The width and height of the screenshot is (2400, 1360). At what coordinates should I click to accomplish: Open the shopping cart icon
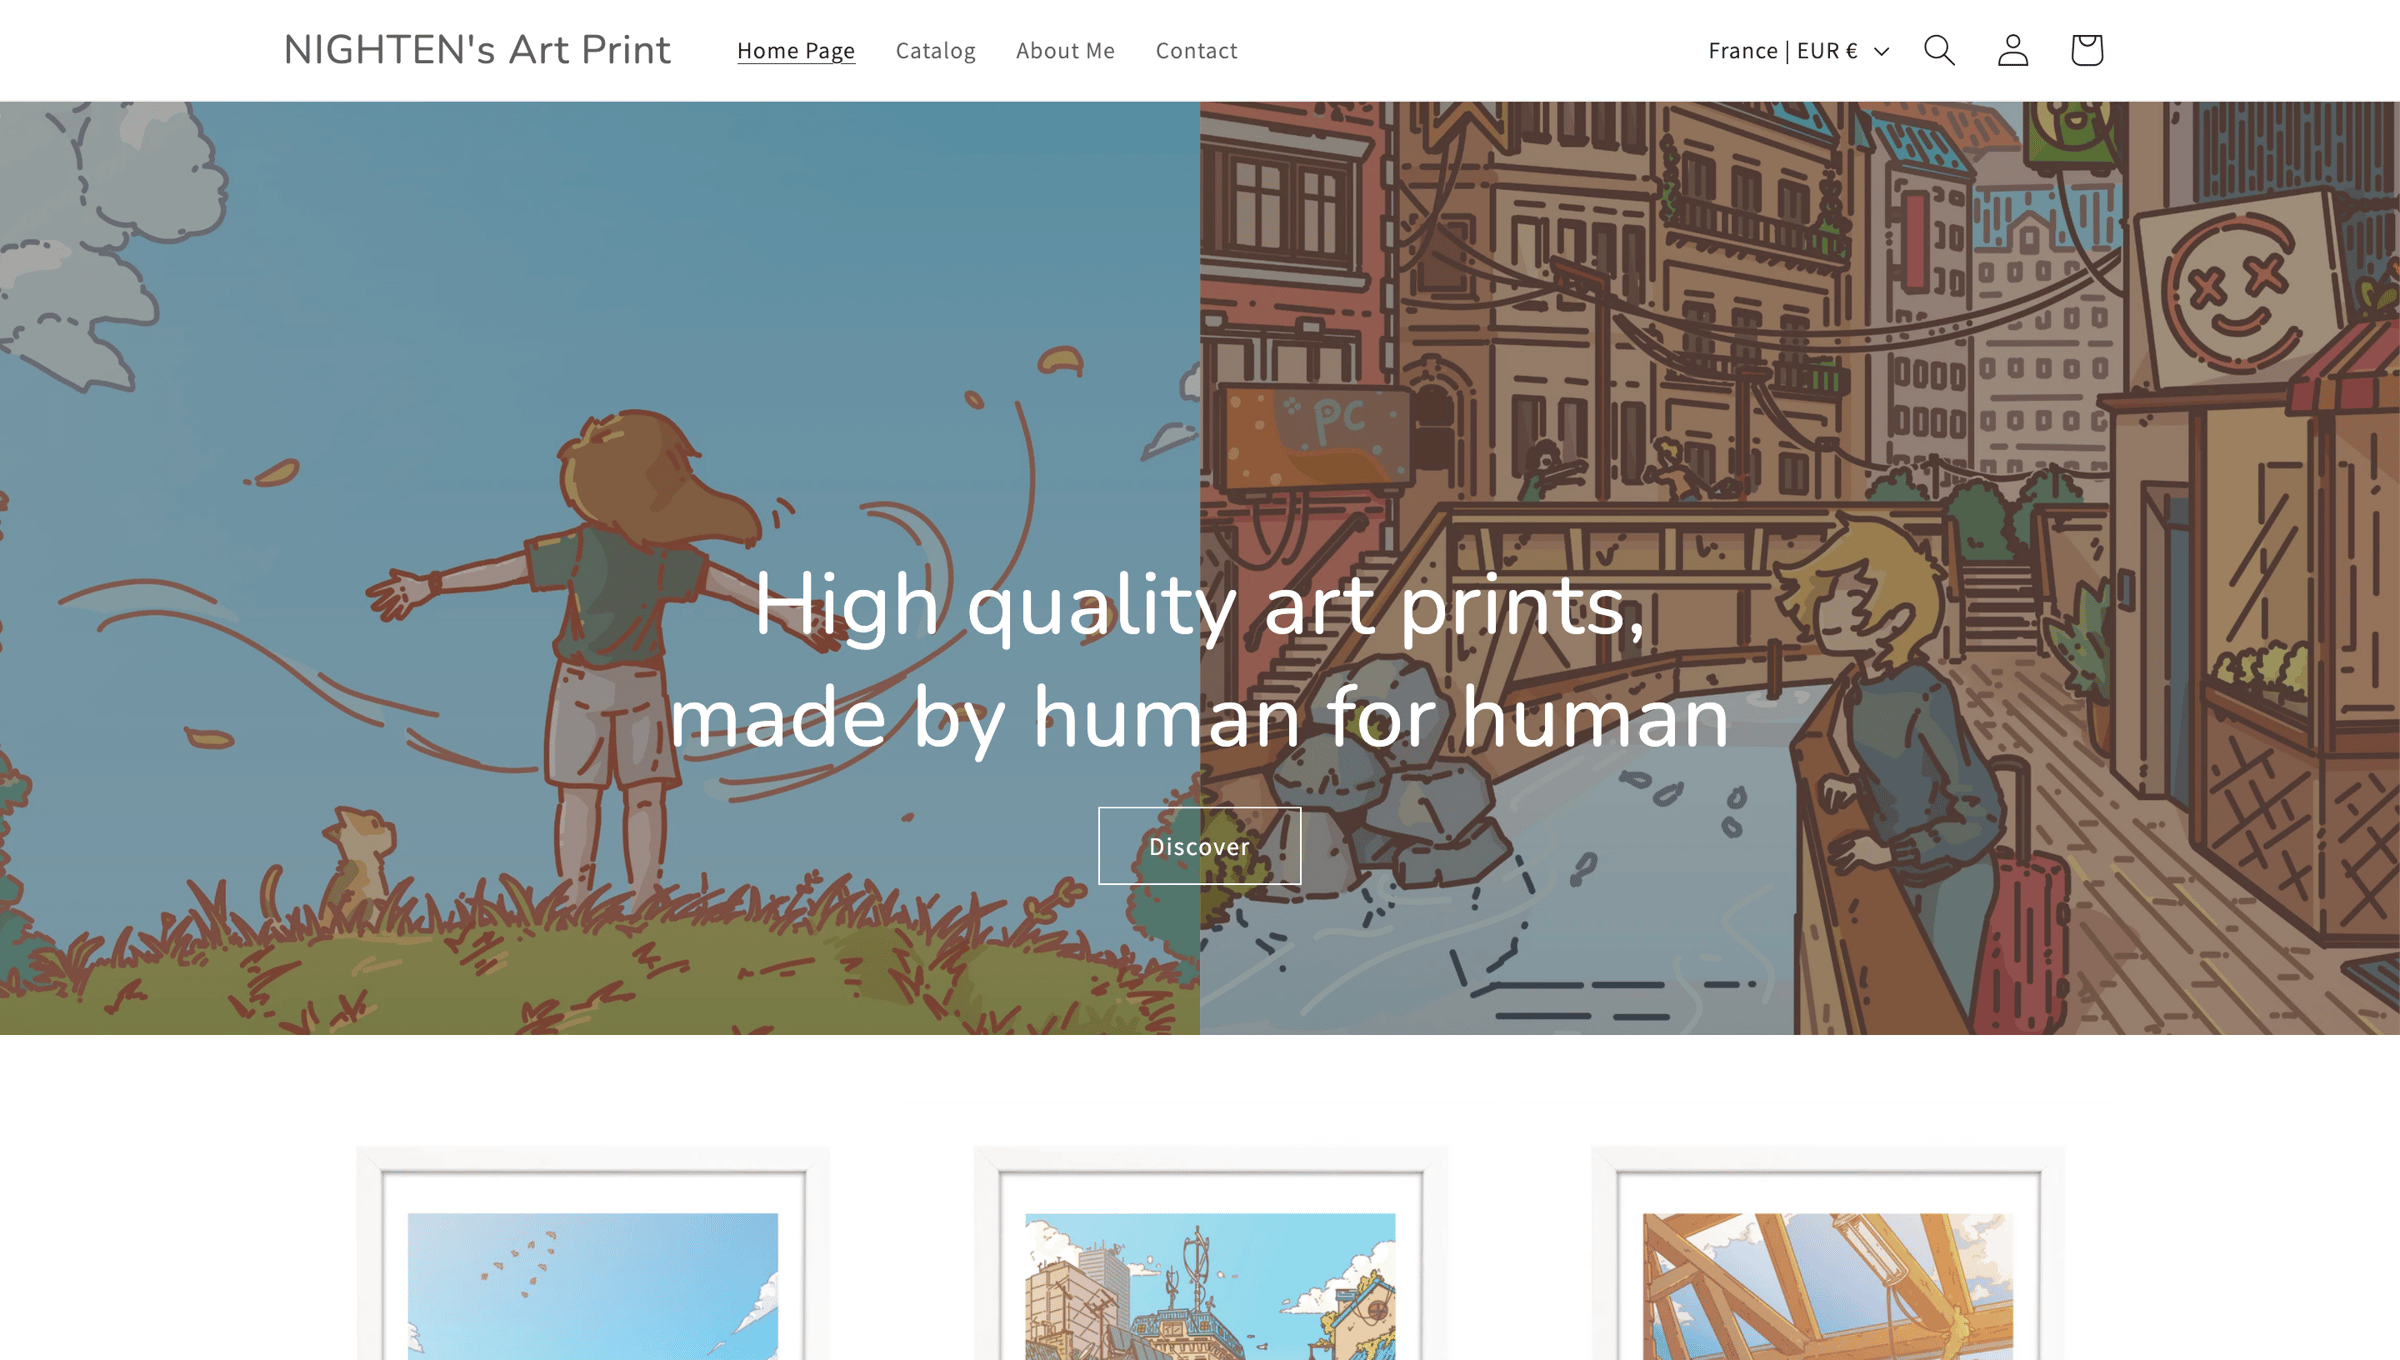coord(2087,50)
